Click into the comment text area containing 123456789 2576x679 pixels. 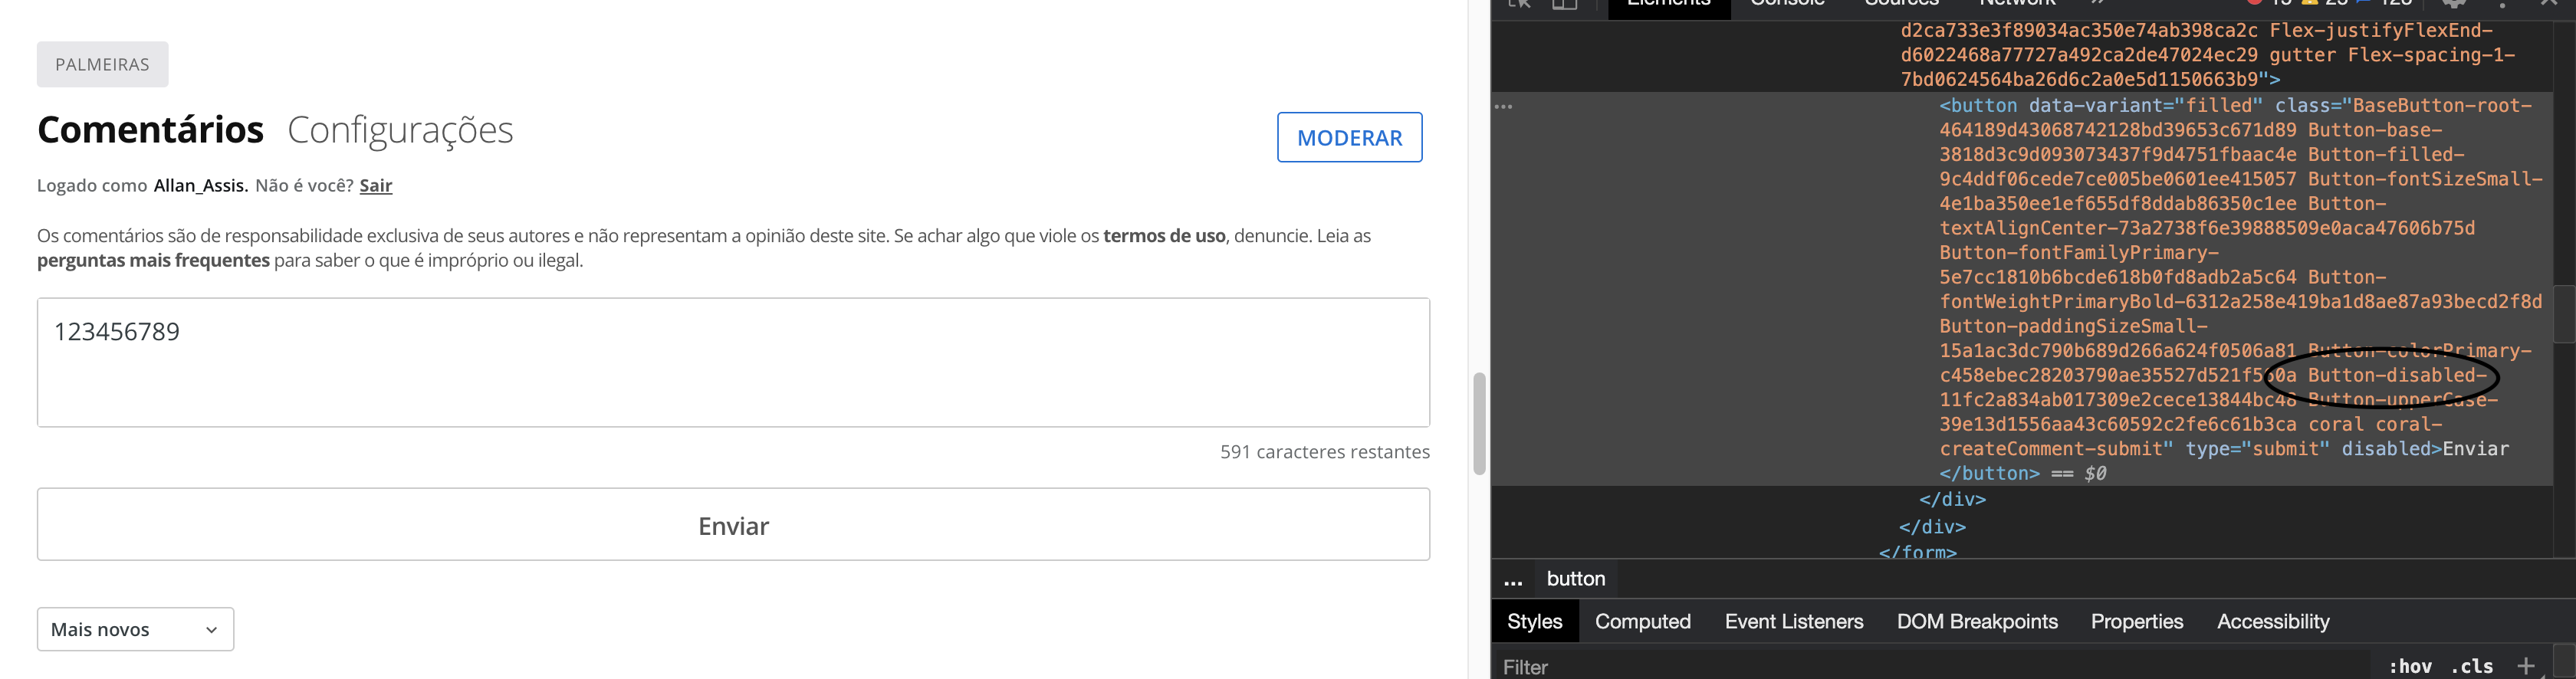pyautogui.click(x=733, y=362)
